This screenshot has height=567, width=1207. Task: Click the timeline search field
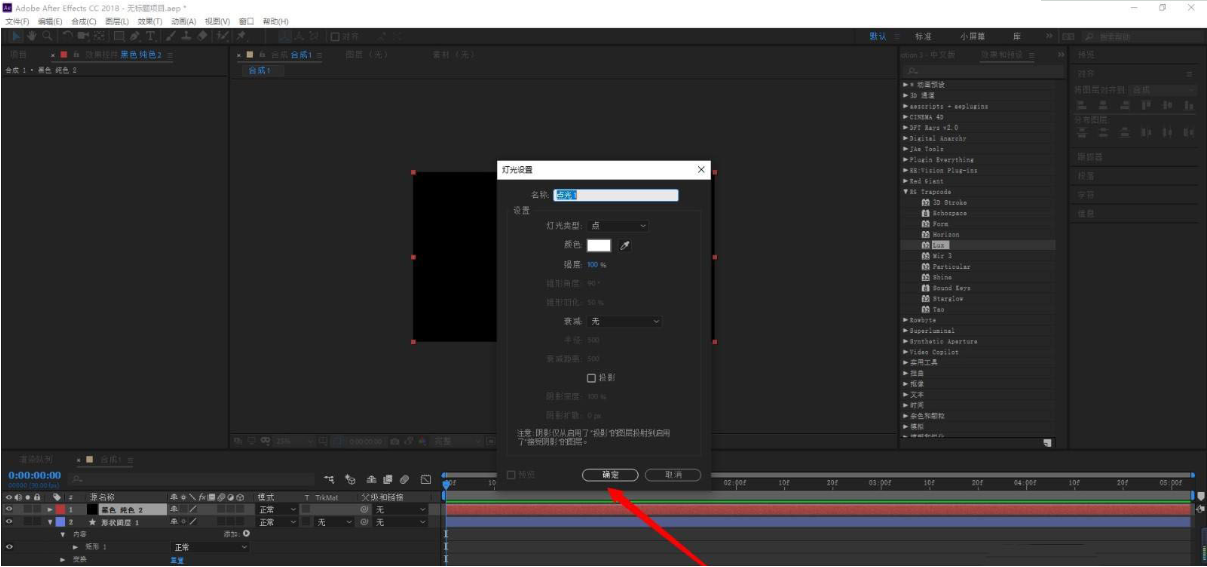(194, 479)
